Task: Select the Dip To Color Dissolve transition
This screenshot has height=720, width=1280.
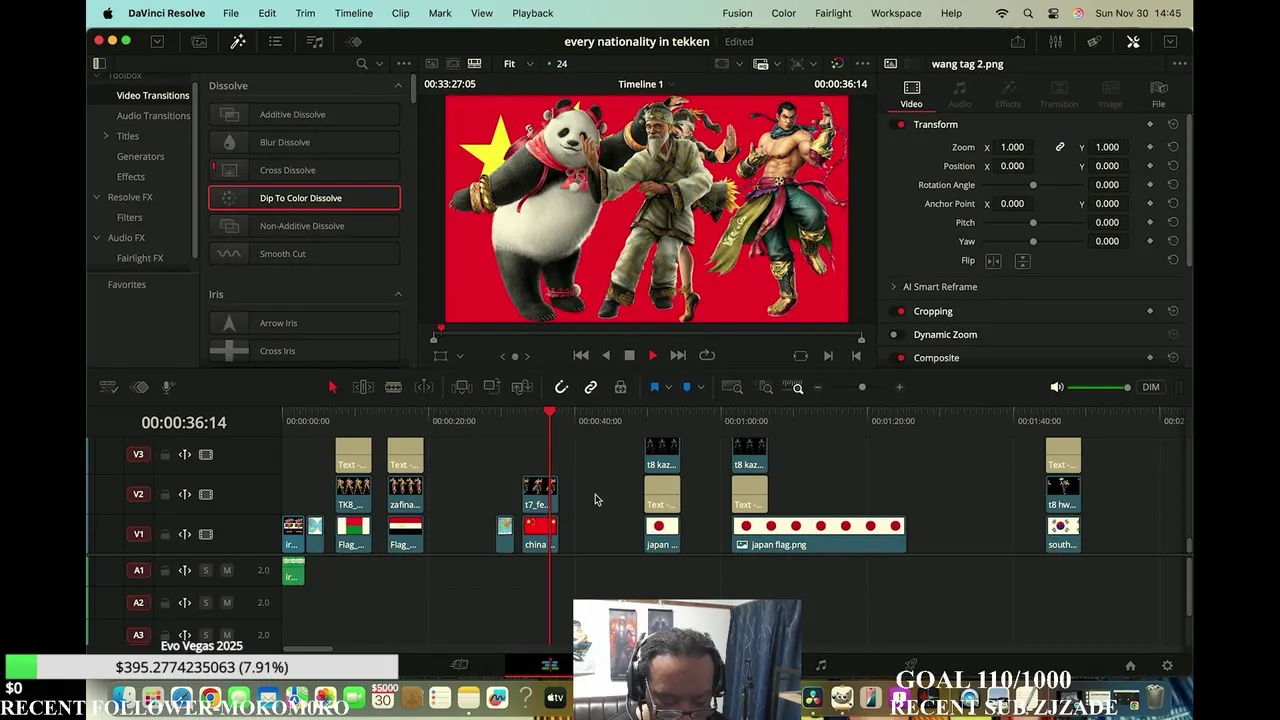Action: (x=305, y=198)
